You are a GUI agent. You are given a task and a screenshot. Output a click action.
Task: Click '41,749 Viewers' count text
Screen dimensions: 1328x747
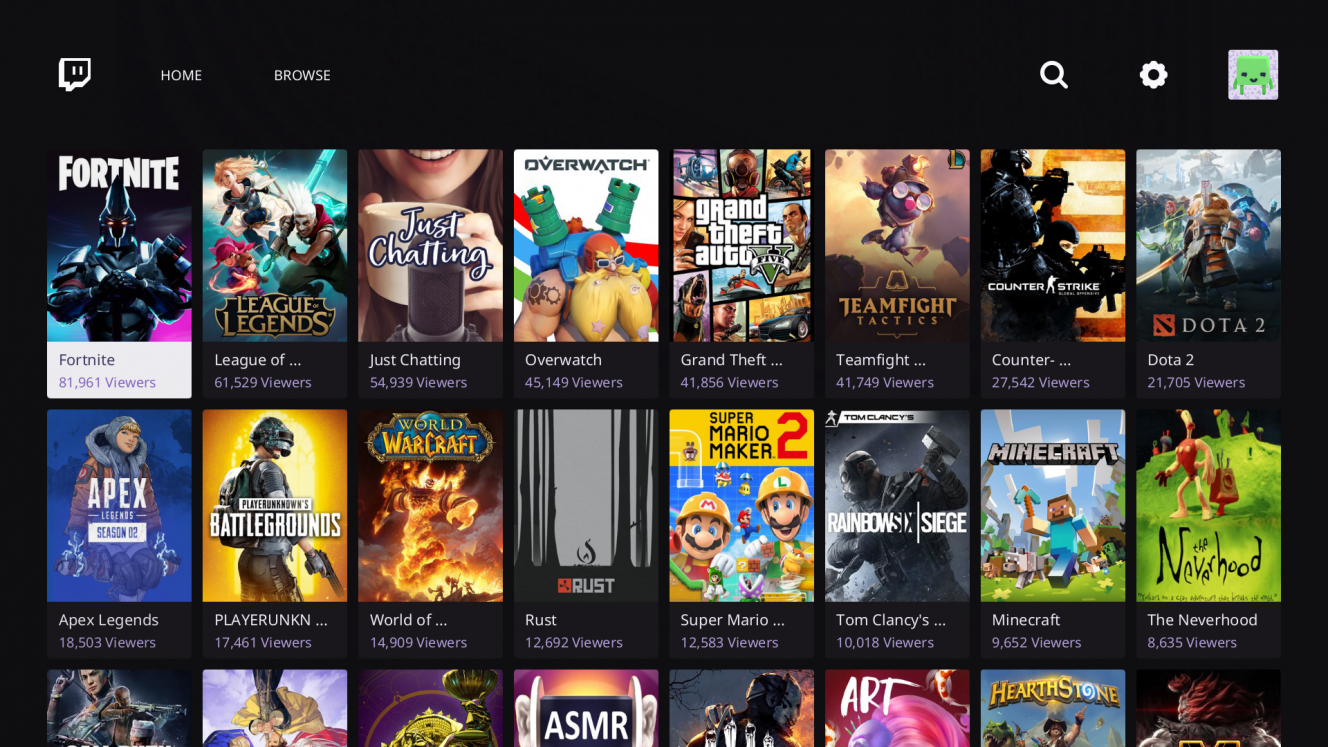pos(885,383)
